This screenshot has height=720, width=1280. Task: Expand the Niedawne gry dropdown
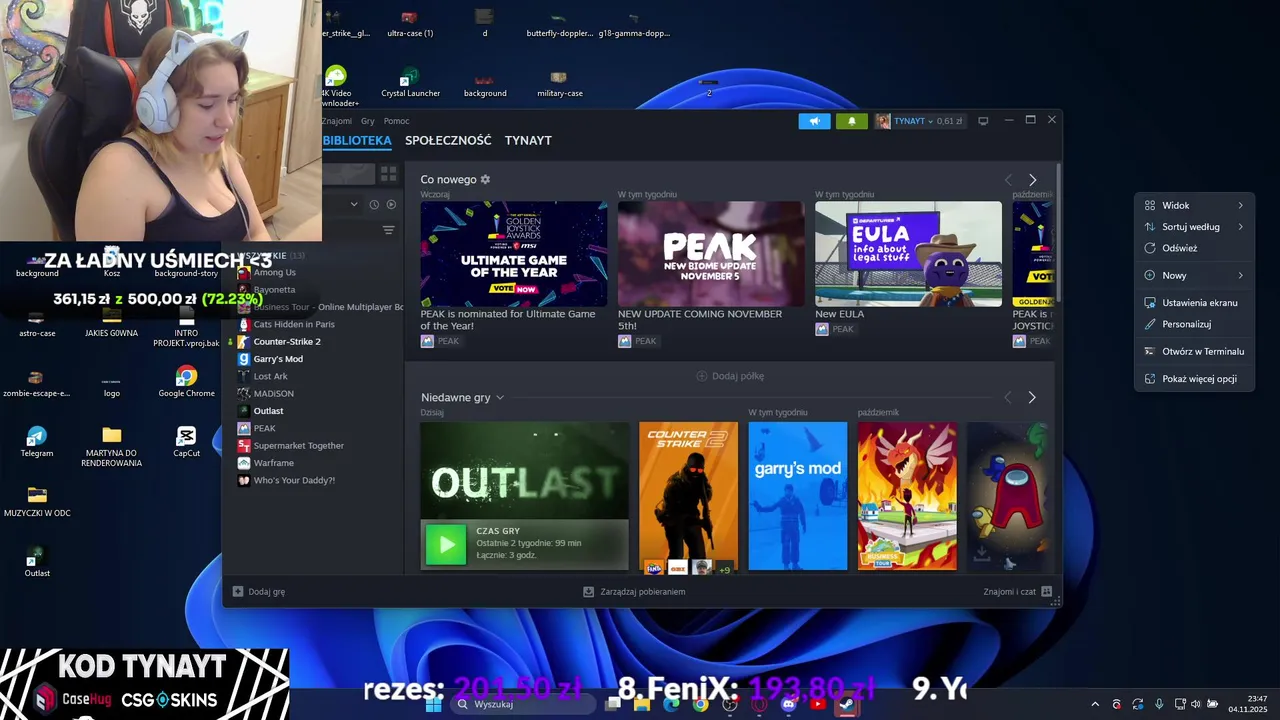(x=500, y=397)
